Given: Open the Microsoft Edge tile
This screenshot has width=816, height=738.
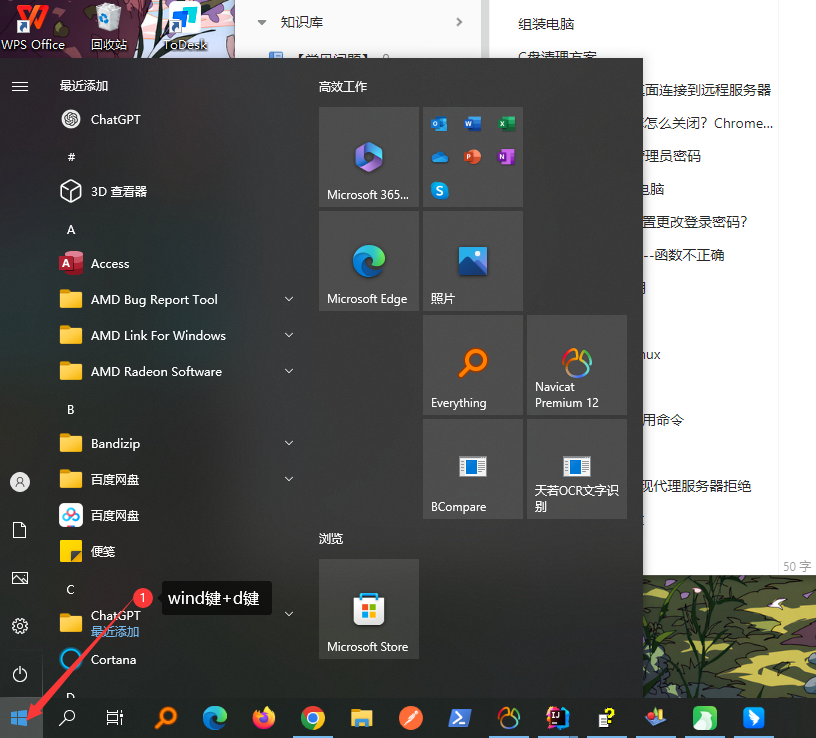Looking at the screenshot, I should 368,261.
